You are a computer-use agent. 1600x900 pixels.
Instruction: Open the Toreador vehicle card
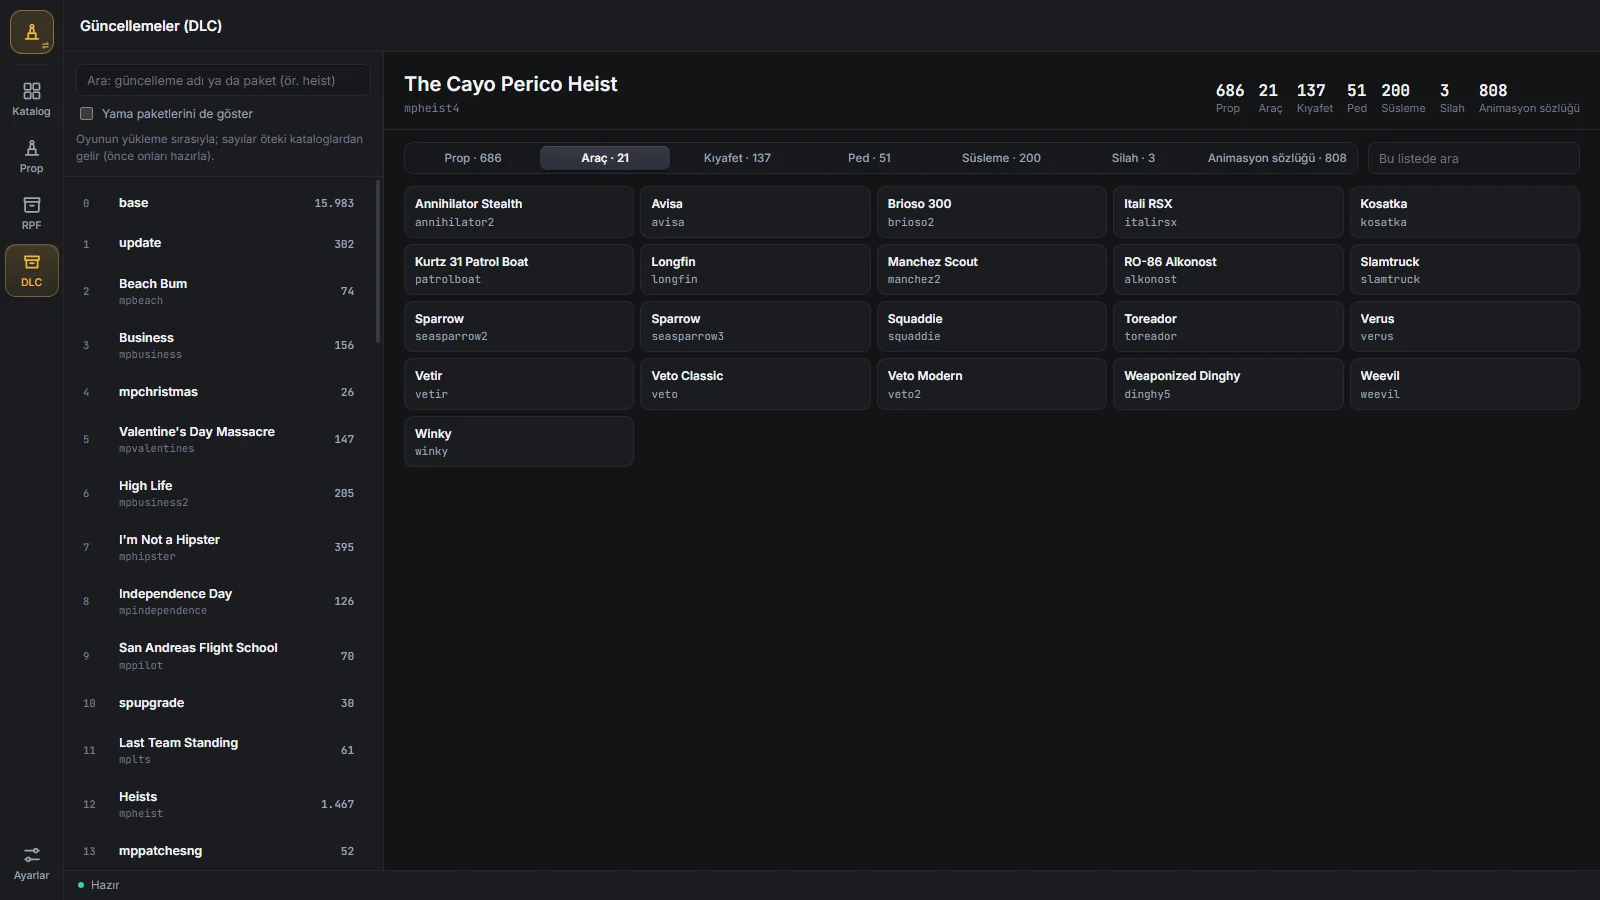[1228, 327]
